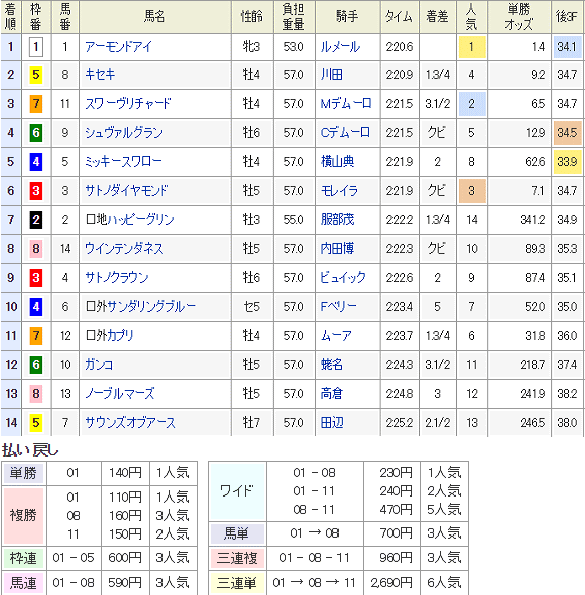Click green frame 6 badge in シュヴァルグラン row

point(36,132)
